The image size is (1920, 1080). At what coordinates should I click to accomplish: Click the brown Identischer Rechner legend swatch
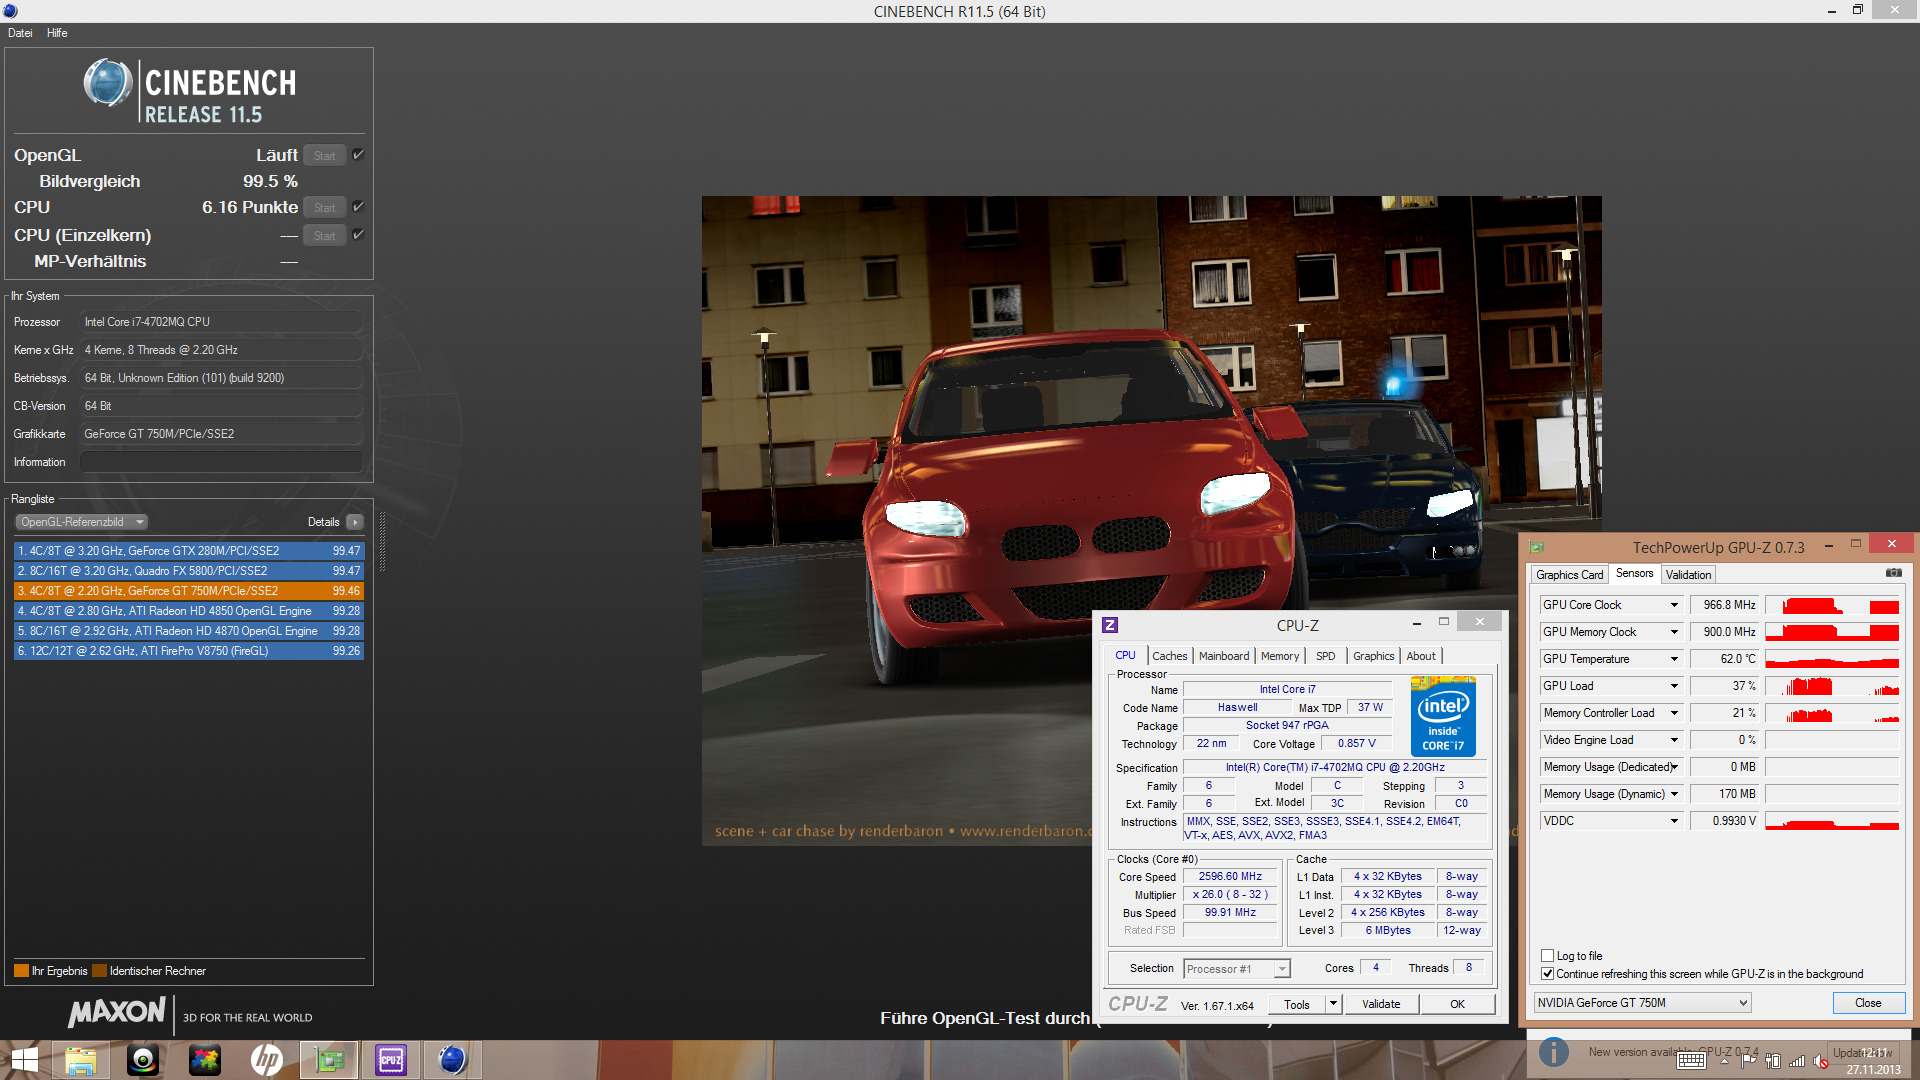click(99, 971)
